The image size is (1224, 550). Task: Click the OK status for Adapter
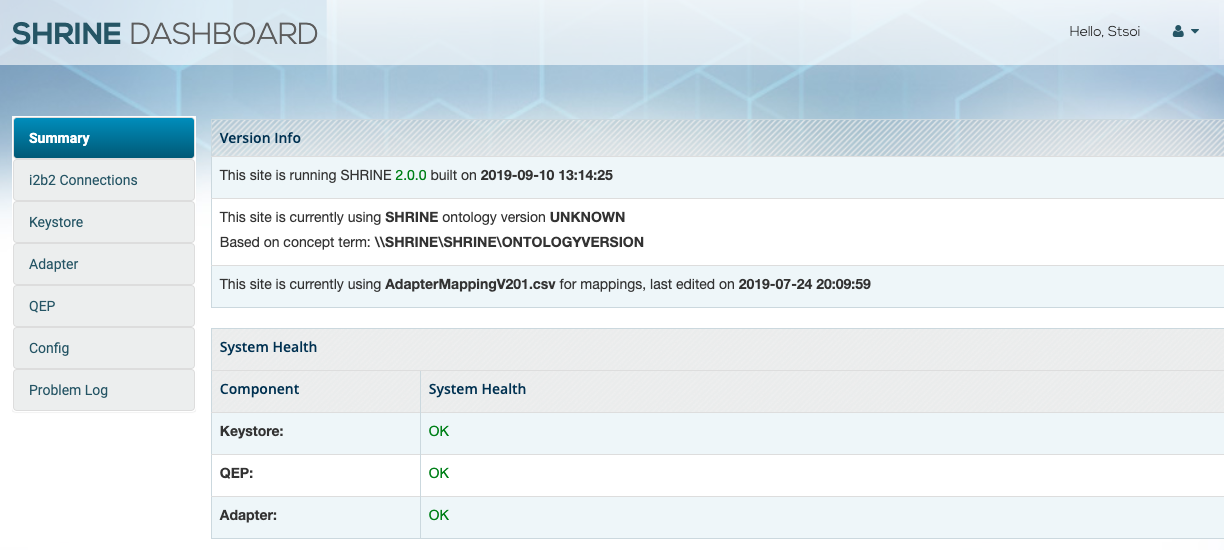coord(439,515)
